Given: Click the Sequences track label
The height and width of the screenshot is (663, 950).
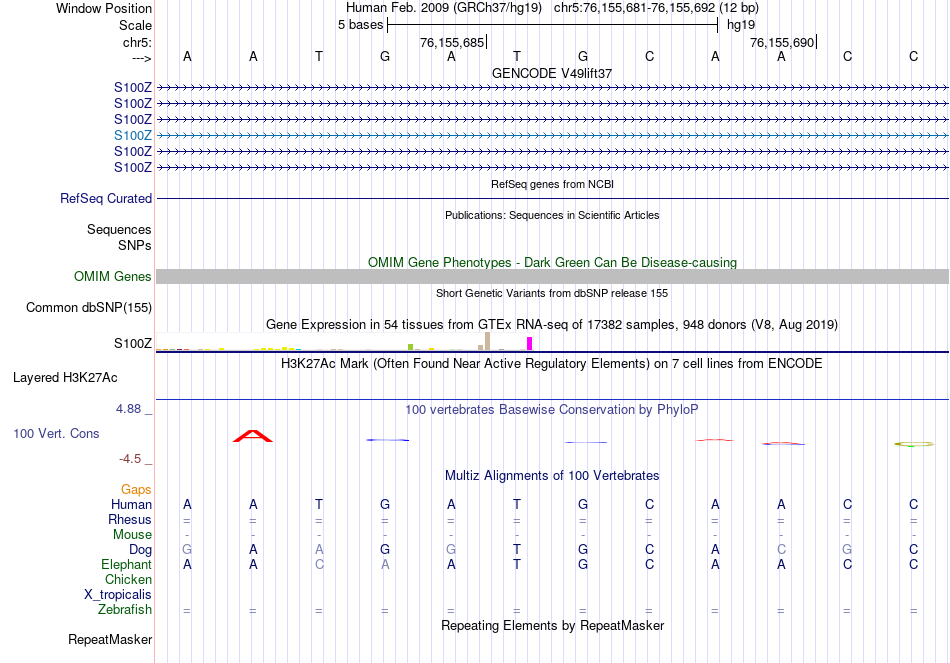Looking at the screenshot, I should pyautogui.click(x=119, y=229).
